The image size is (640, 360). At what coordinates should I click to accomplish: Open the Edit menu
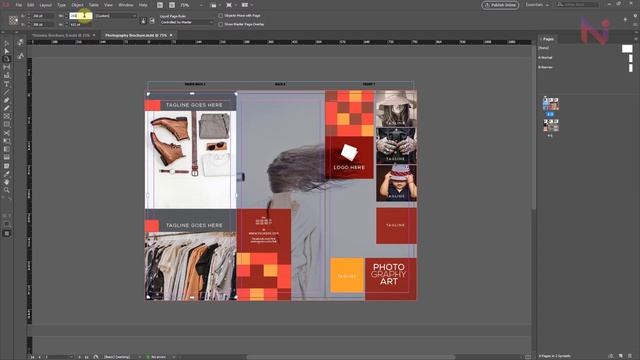[31, 5]
